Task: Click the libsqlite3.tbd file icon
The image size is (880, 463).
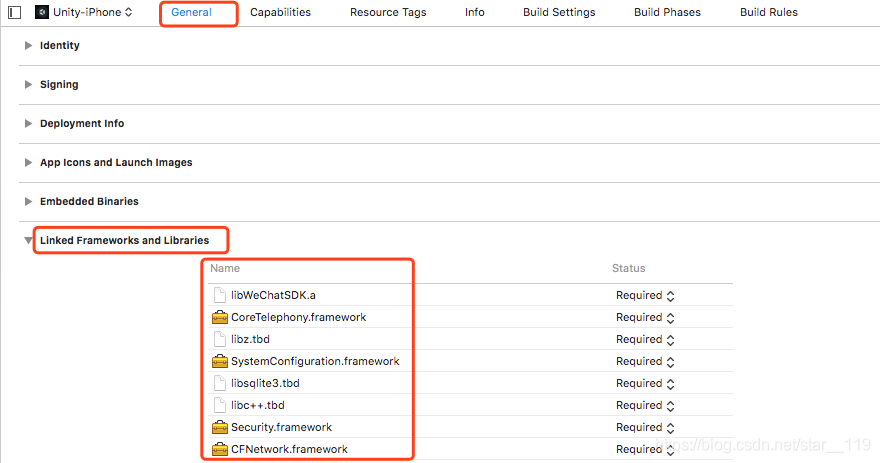Action: 219,383
